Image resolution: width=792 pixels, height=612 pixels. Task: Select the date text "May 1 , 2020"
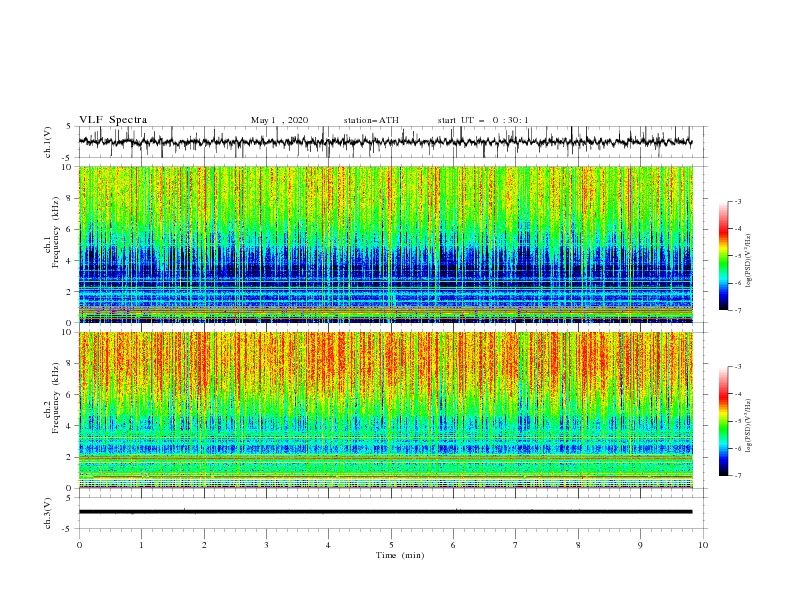point(279,120)
